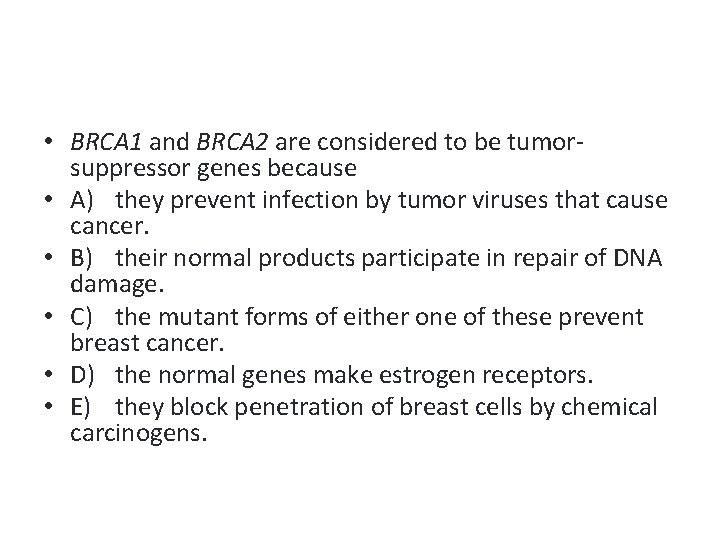This screenshot has height=540, width=720.
Task: Select the answer label A)
Action: 83,200
